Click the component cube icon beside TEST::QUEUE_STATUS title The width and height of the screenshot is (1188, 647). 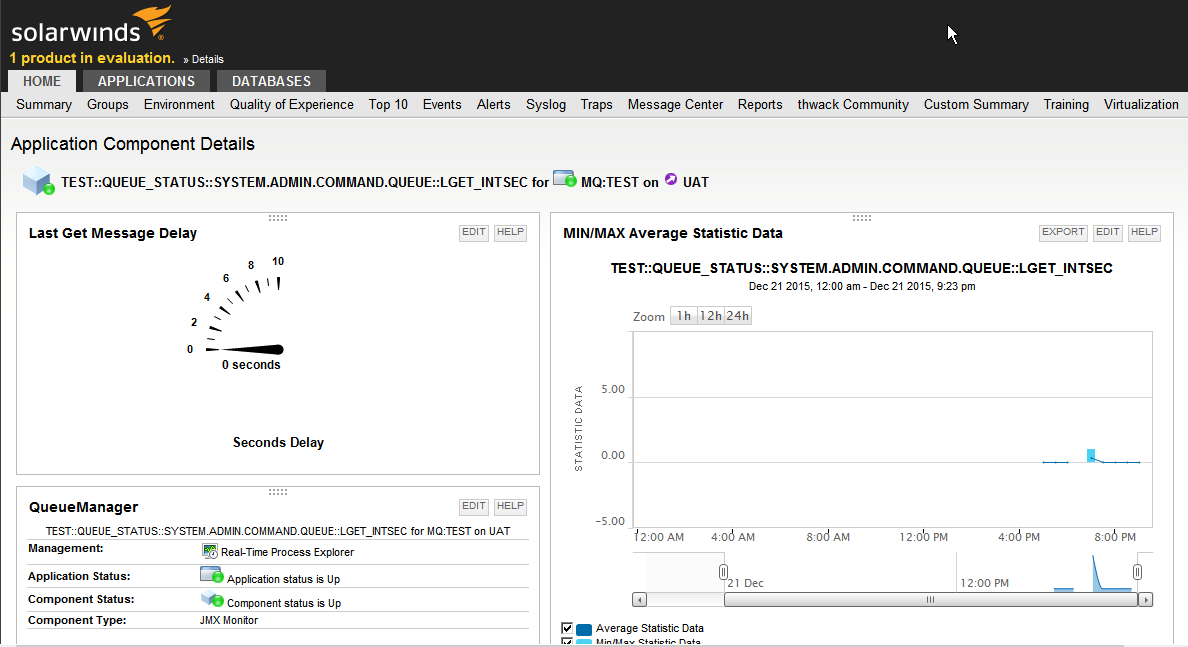pyautogui.click(x=37, y=180)
